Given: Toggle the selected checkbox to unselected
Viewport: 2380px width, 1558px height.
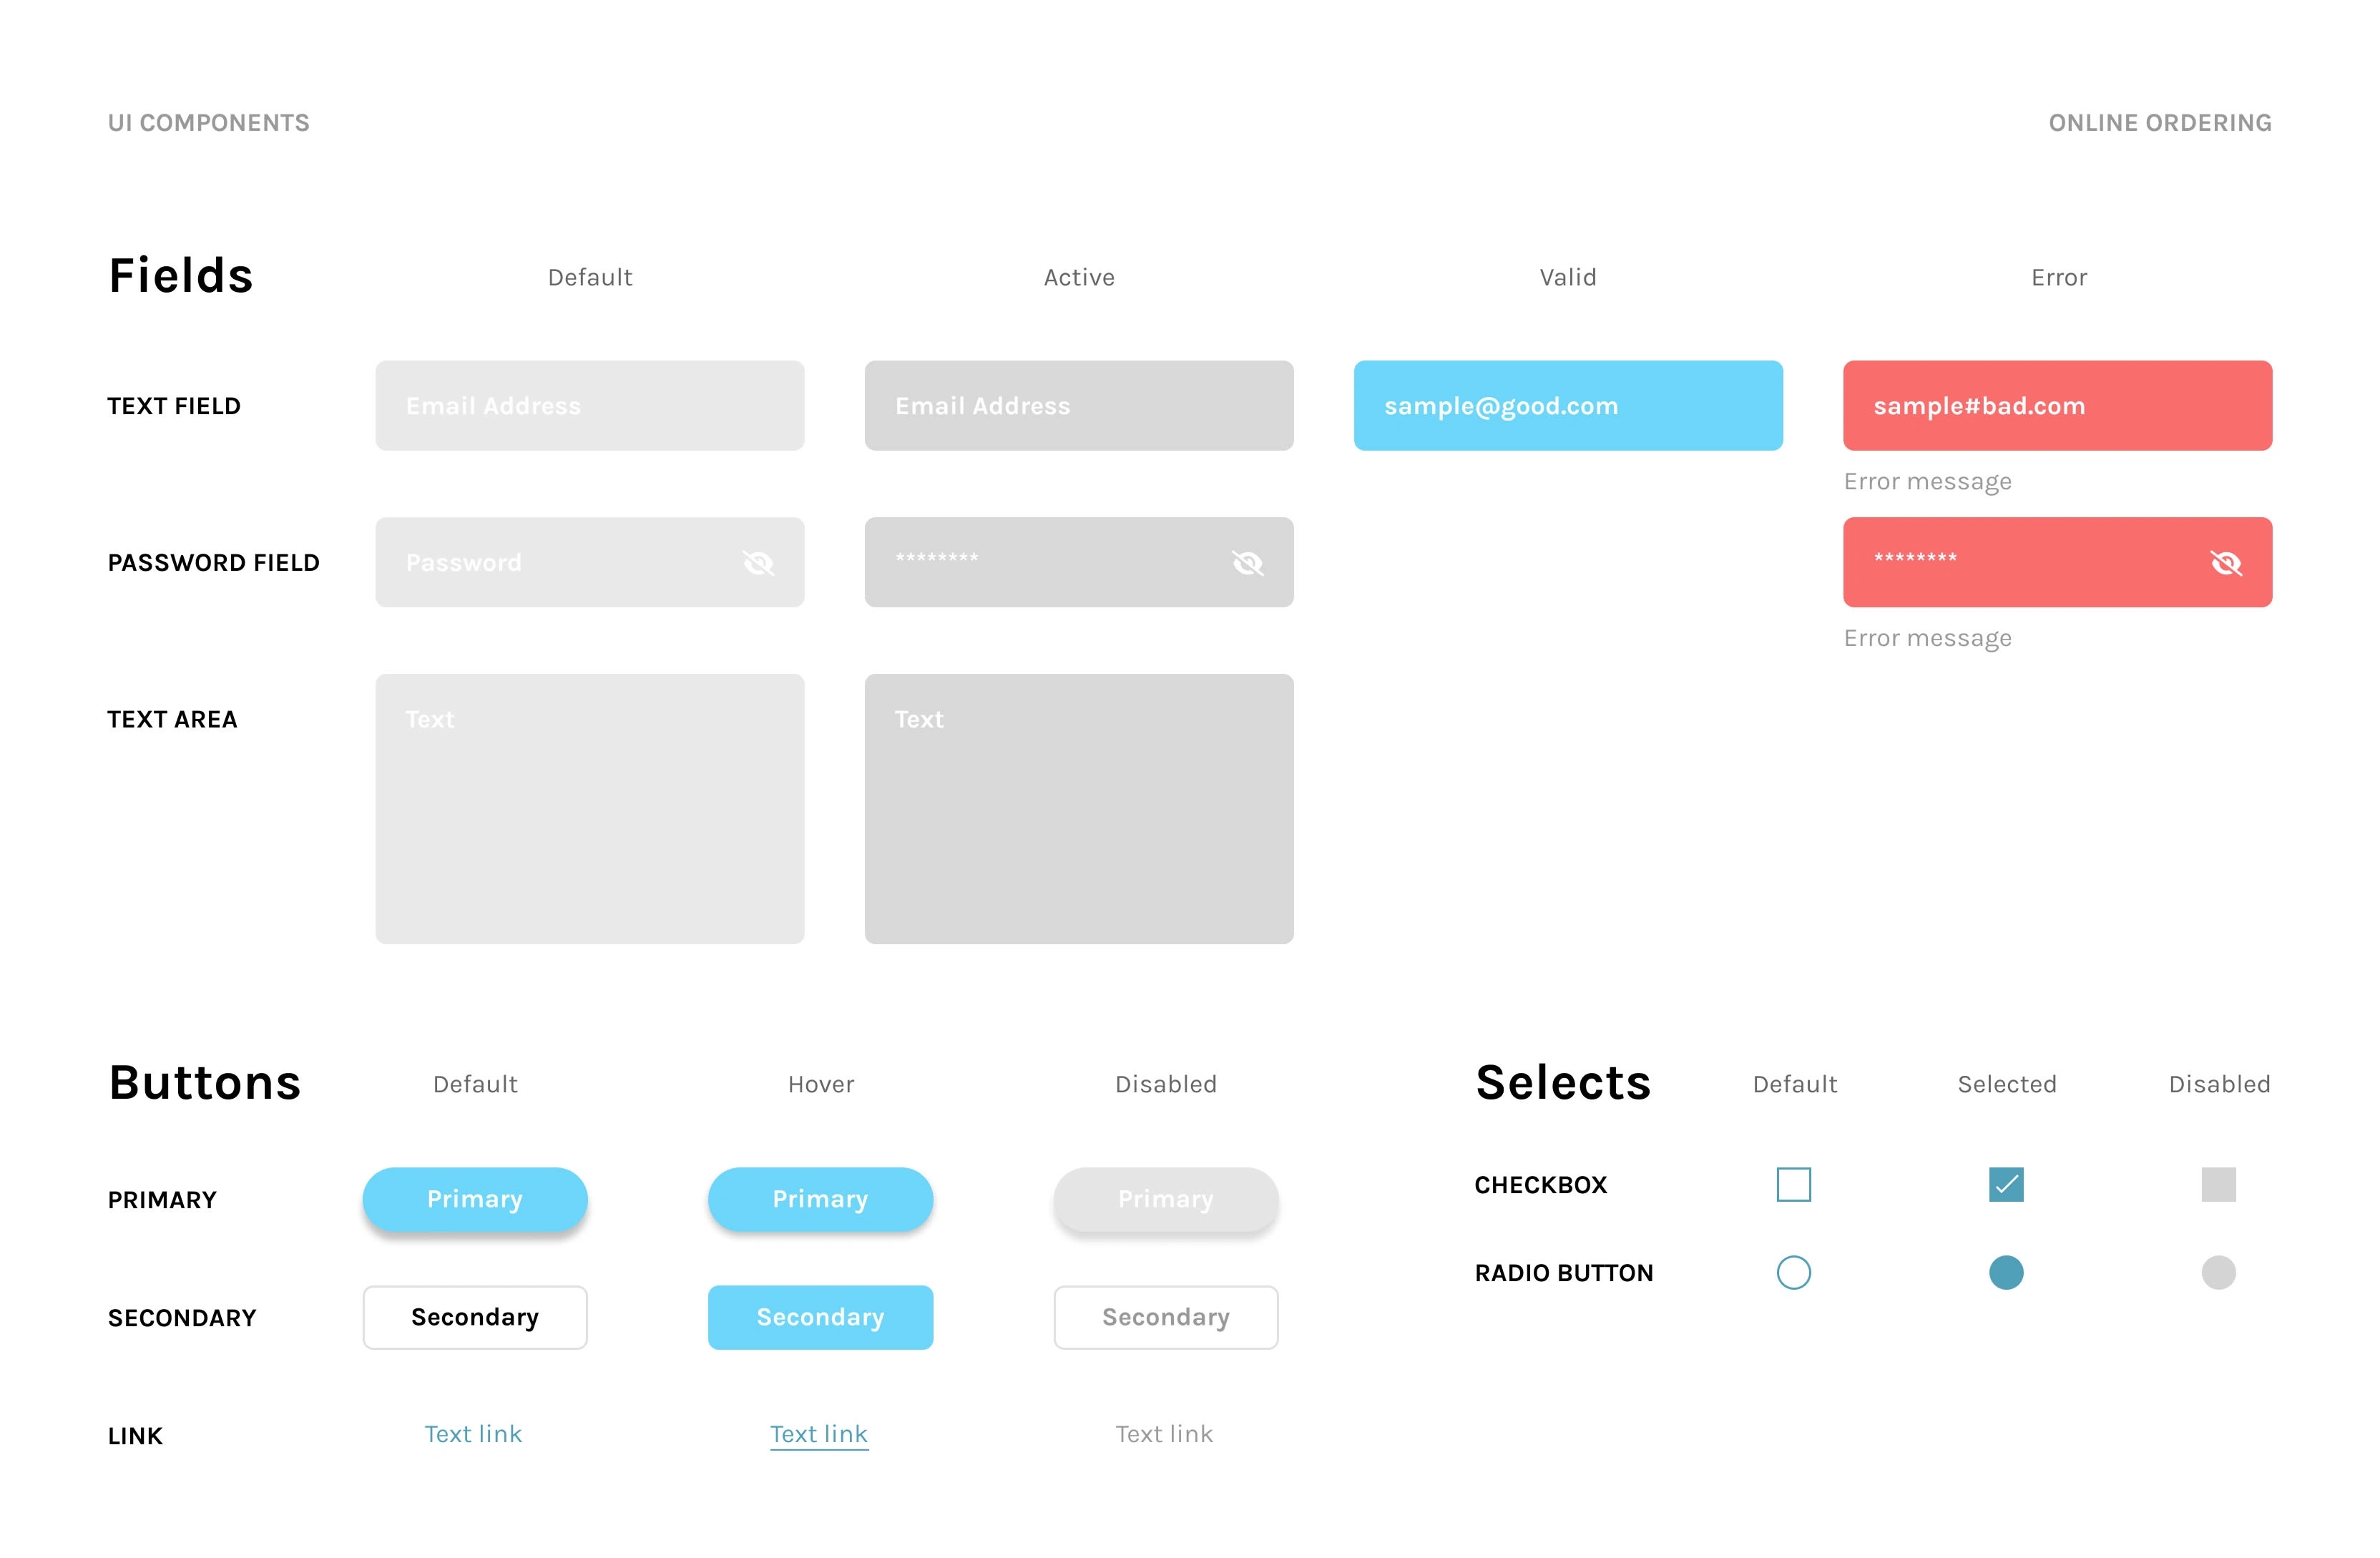Looking at the screenshot, I should 2004,1184.
